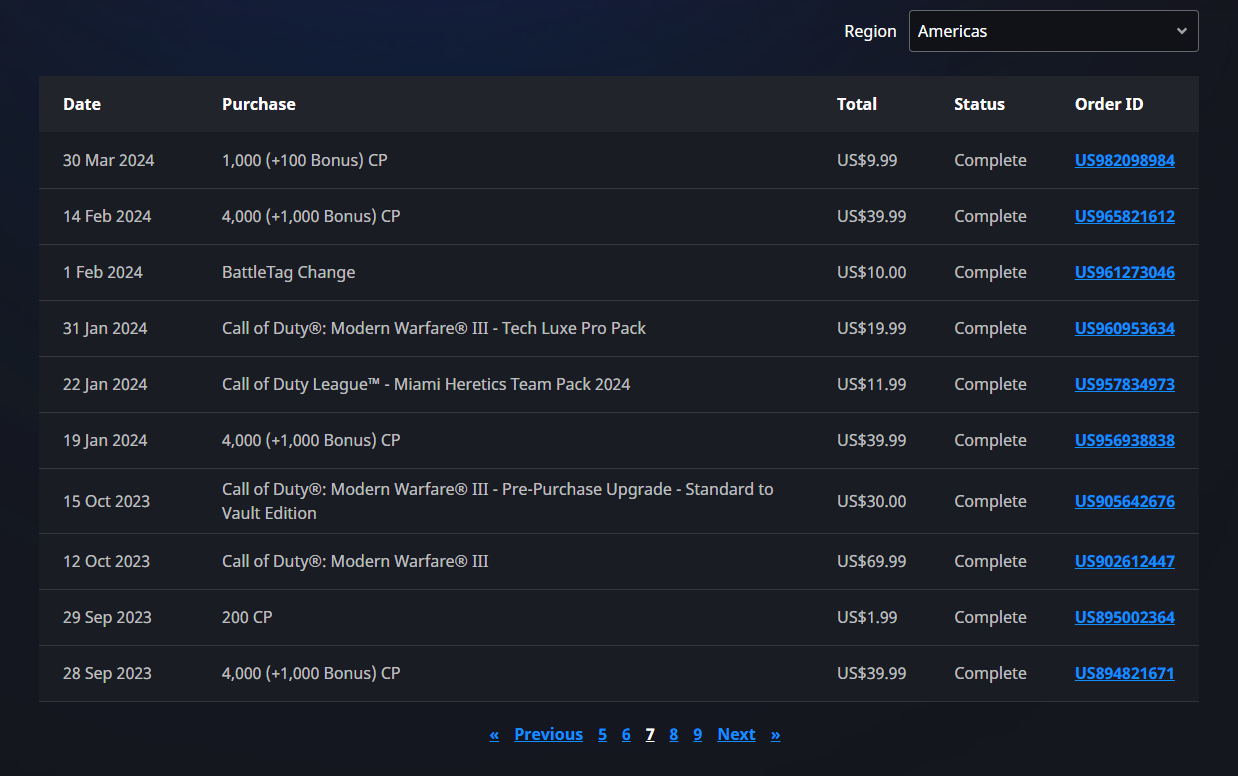The image size is (1238, 776).
Task: Click the Status column header
Action: (x=979, y=104)
